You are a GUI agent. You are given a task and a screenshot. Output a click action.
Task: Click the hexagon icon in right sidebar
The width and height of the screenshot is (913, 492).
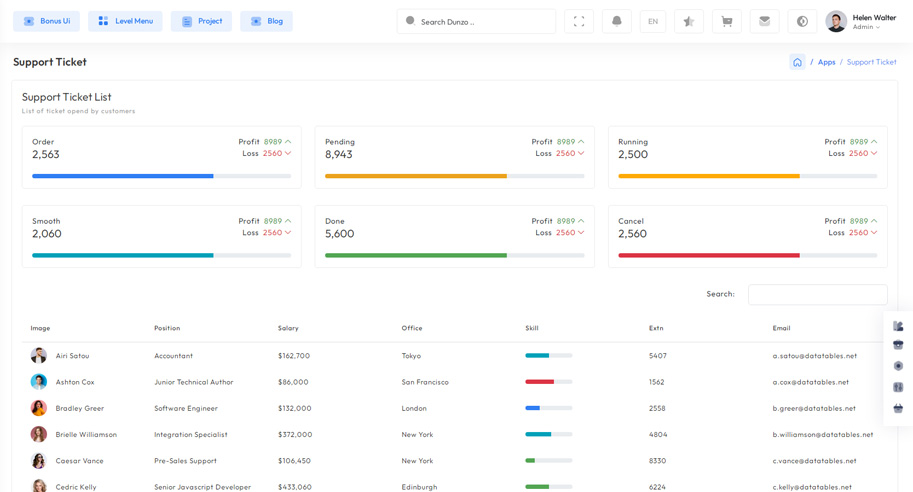tap(898, 366)
